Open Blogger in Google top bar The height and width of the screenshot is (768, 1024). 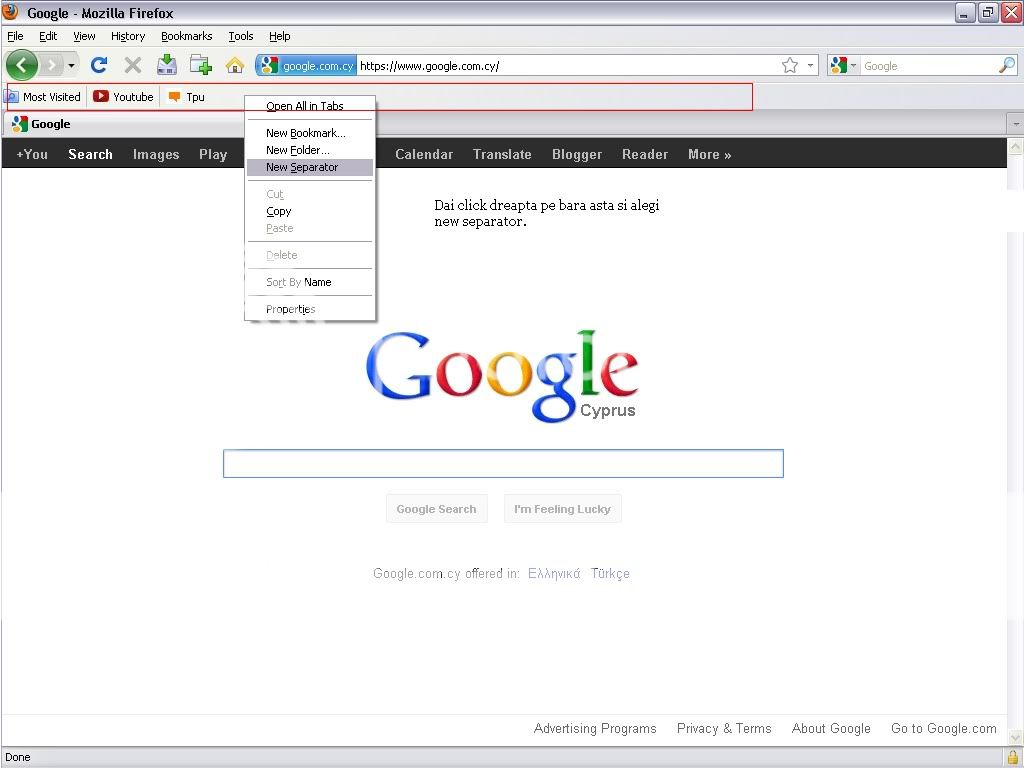tap(577, 154)
